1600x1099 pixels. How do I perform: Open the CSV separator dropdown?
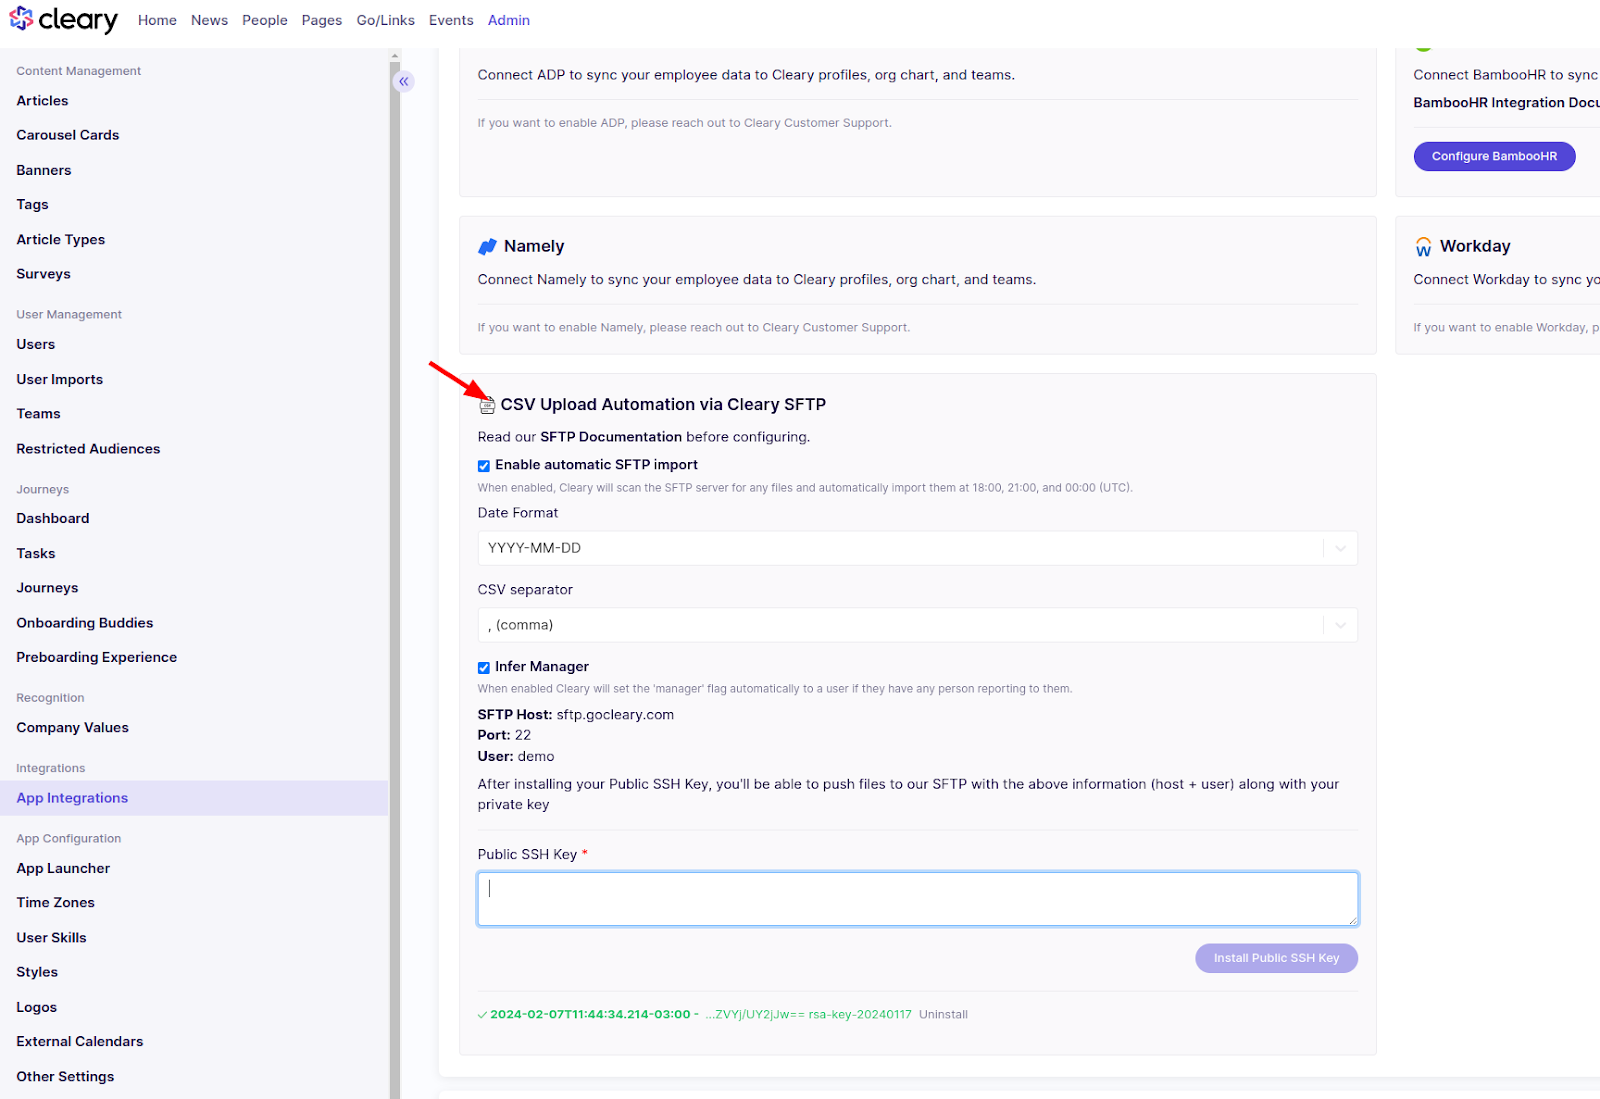[x=917, y=625]
